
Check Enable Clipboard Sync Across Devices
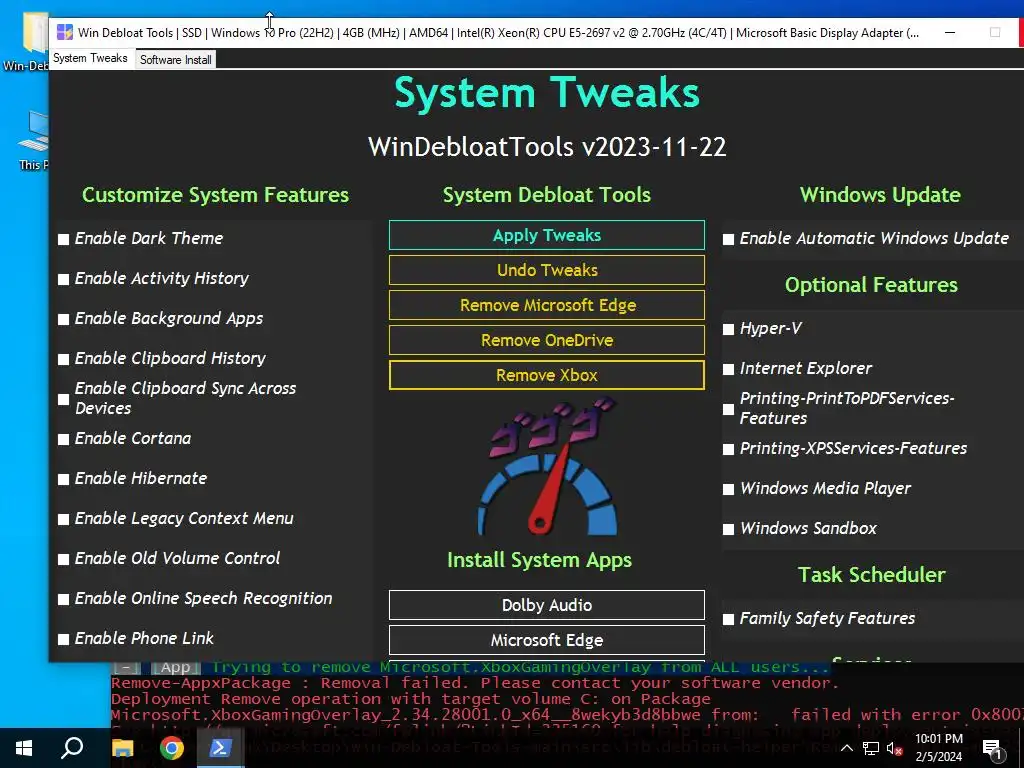coord(63,399)
